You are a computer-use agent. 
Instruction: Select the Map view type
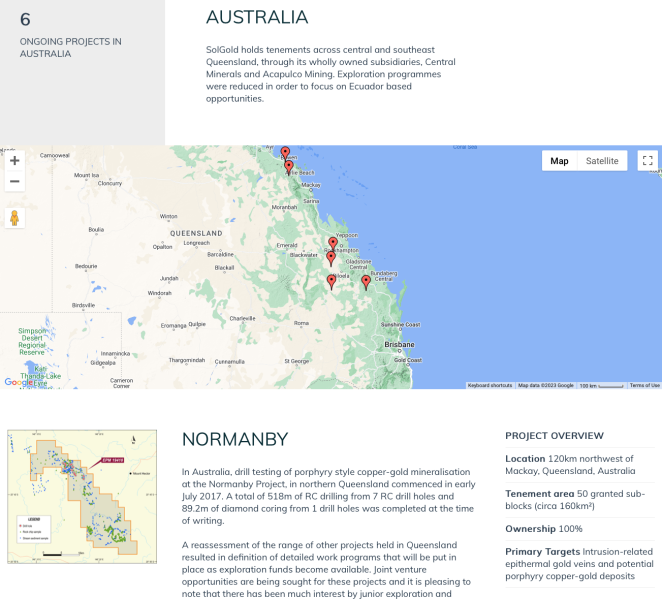click(559, 161)
